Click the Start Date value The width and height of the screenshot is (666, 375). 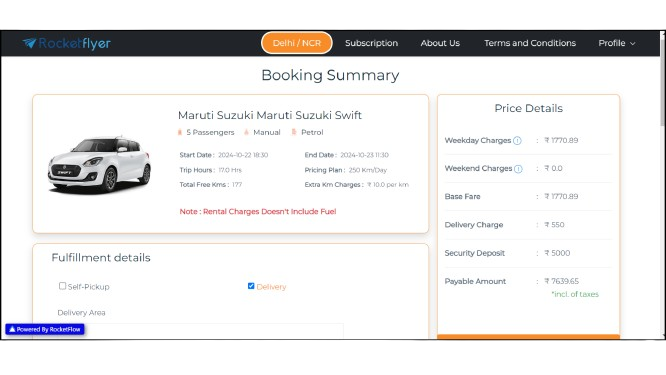(243, 155)
